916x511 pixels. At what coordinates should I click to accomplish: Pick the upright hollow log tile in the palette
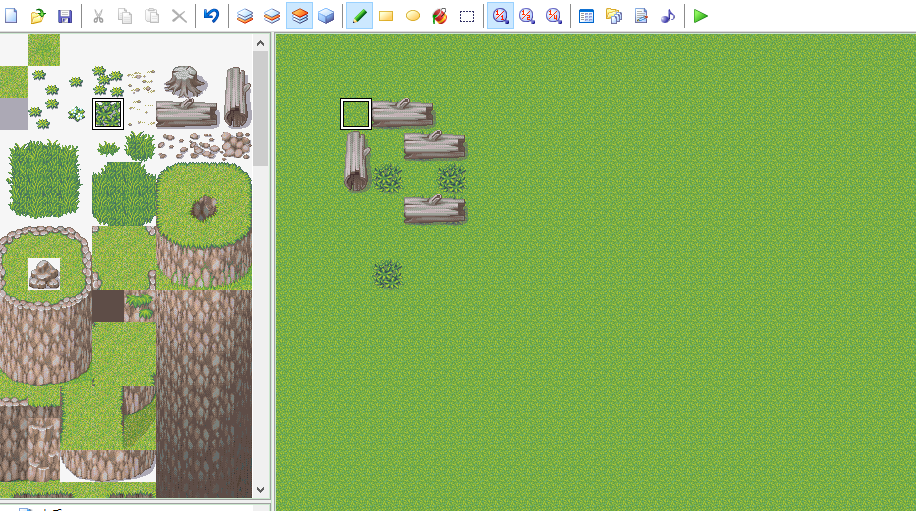pos(237,97)
